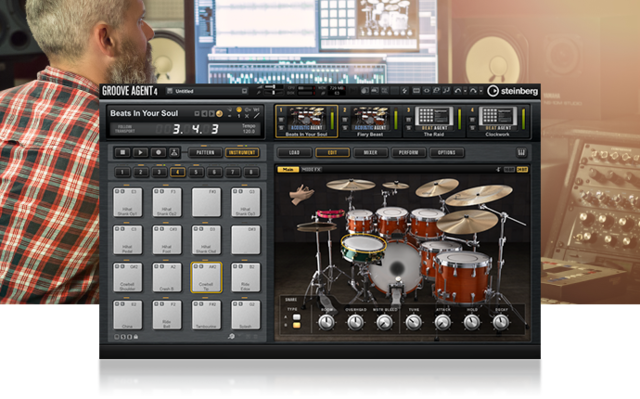This screenshot has height=399, width=640.
Task: Select kit slot 3 The Raid
Action: [434, 121]
